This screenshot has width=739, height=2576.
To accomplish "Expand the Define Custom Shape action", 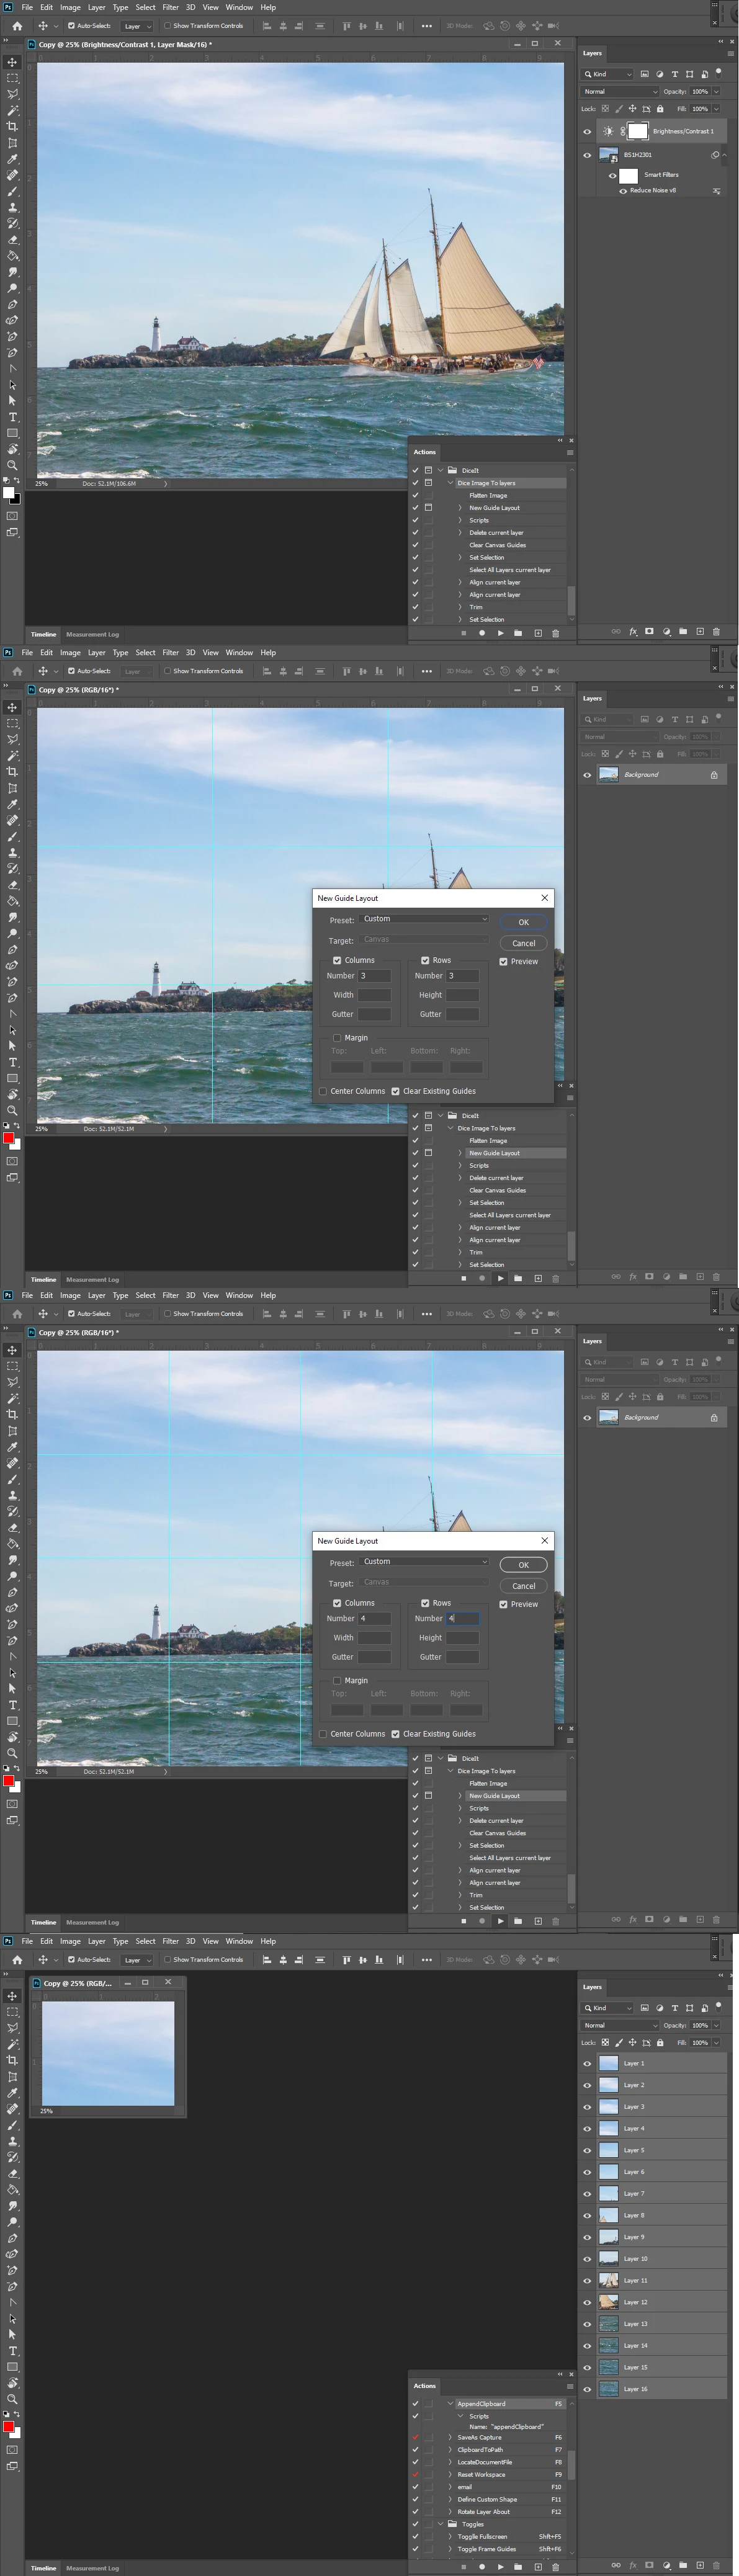I will click(x=450, y=2499).
